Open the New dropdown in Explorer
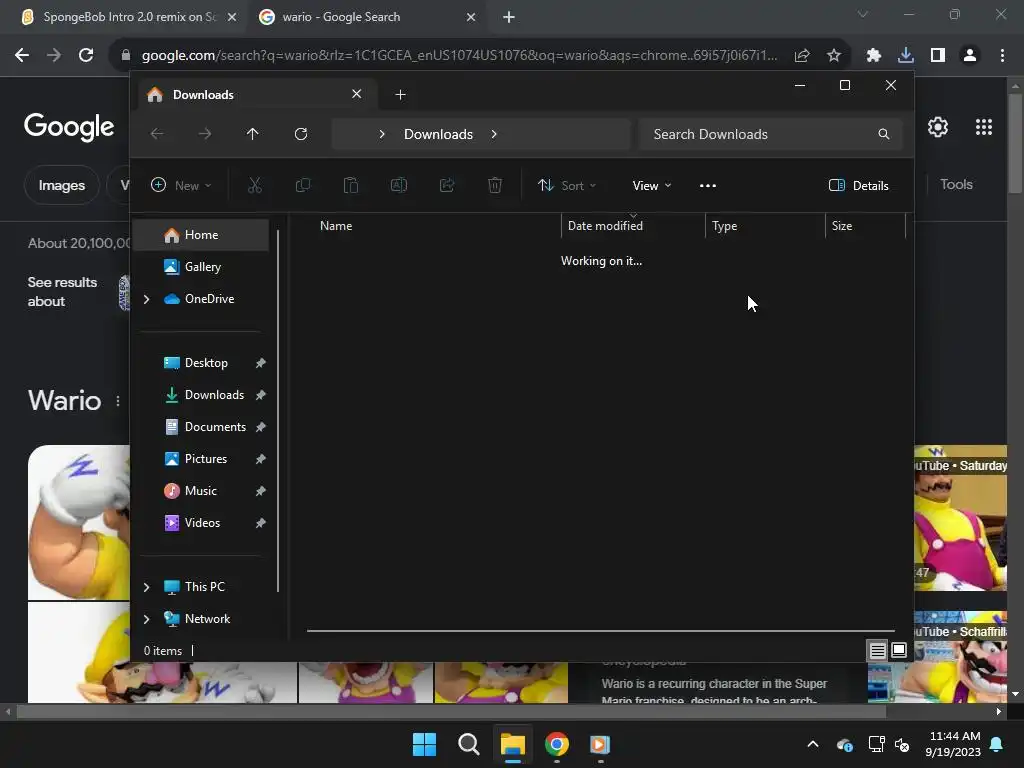Screen dimensions: 1024x768 tap(181, 185)
